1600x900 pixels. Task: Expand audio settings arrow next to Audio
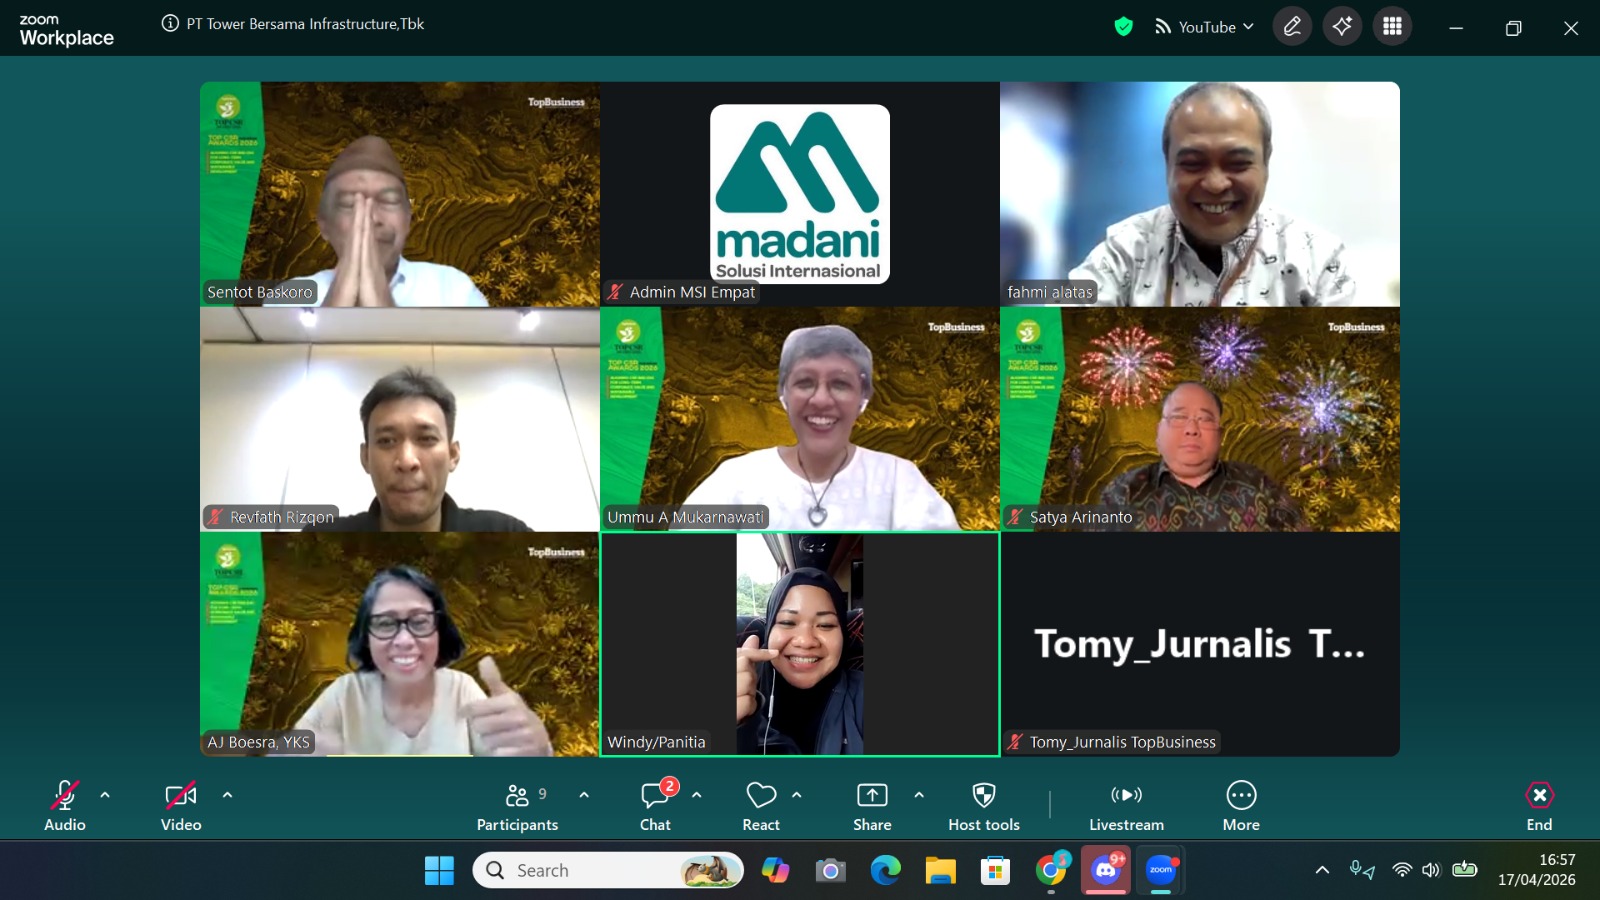click(x=105, y=795)
